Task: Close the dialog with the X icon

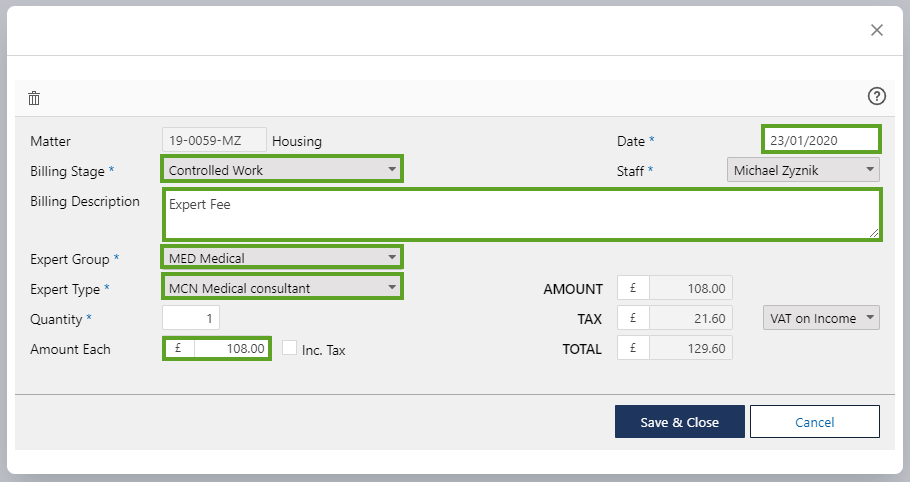Action: point(876,30)
